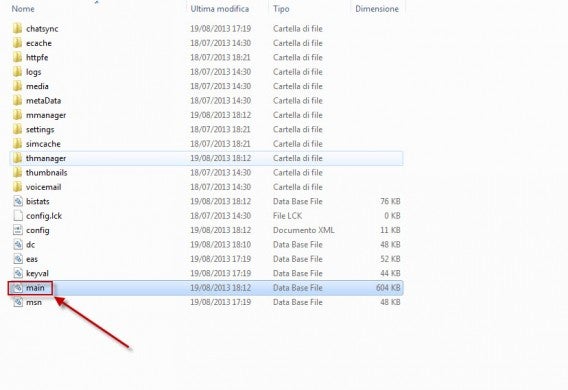
Task: Click the msn database file icon
Action: [18, 302]
